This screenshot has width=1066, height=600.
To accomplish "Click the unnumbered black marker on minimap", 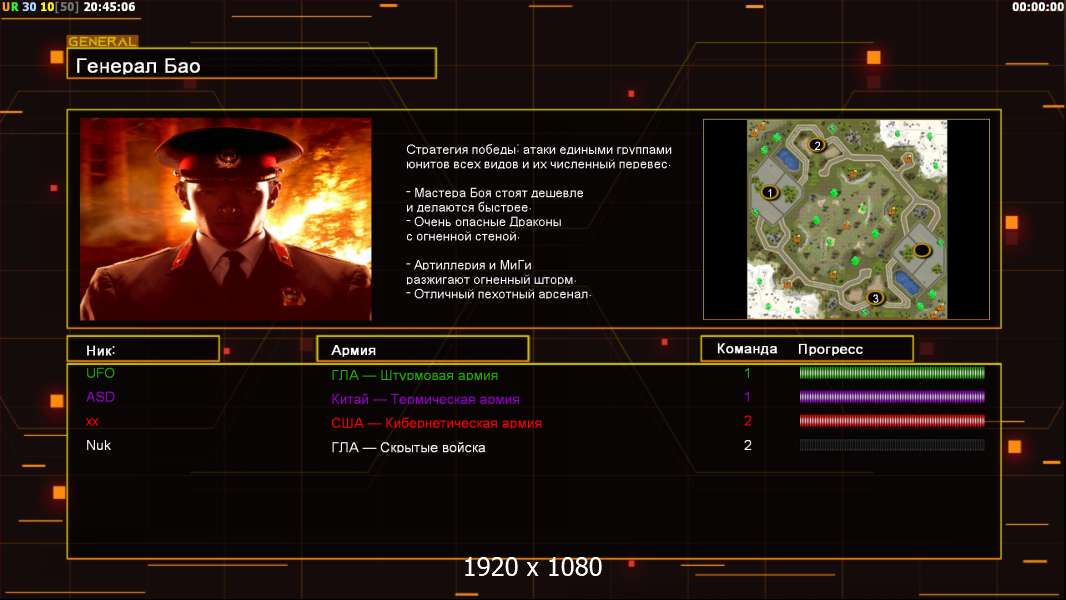I will pyautogui.click(x=921, y=250).
